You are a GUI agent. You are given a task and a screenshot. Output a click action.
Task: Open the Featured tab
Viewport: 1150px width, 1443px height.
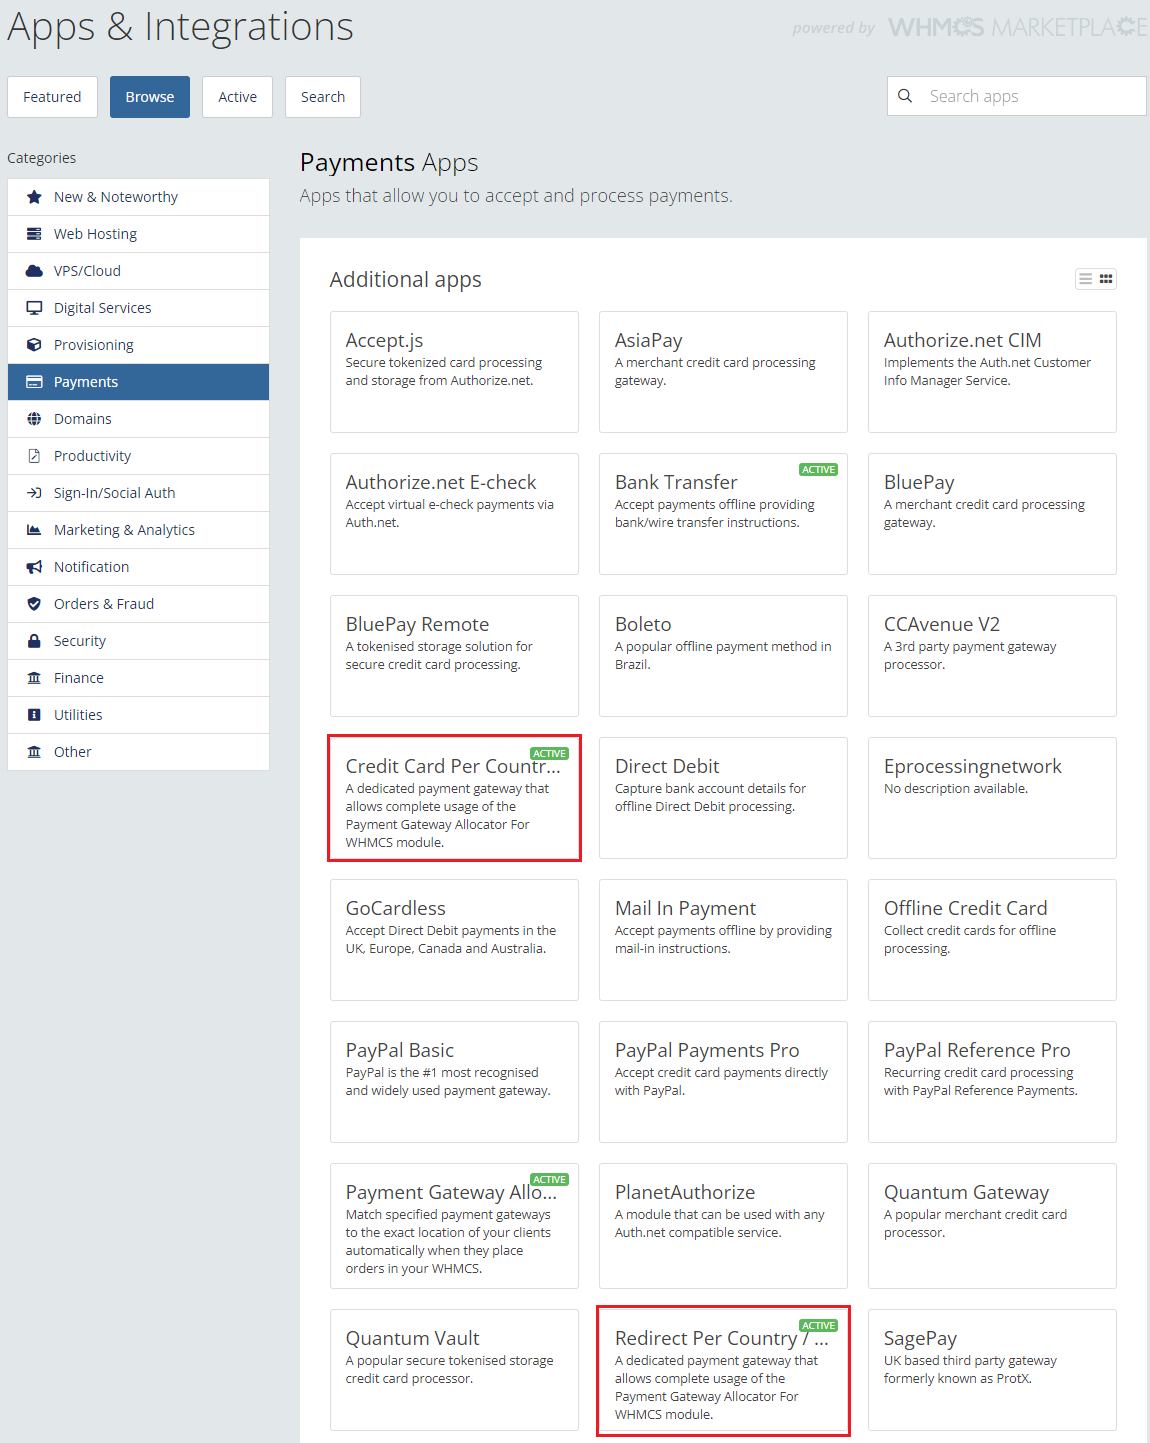[x=52, y=97]
